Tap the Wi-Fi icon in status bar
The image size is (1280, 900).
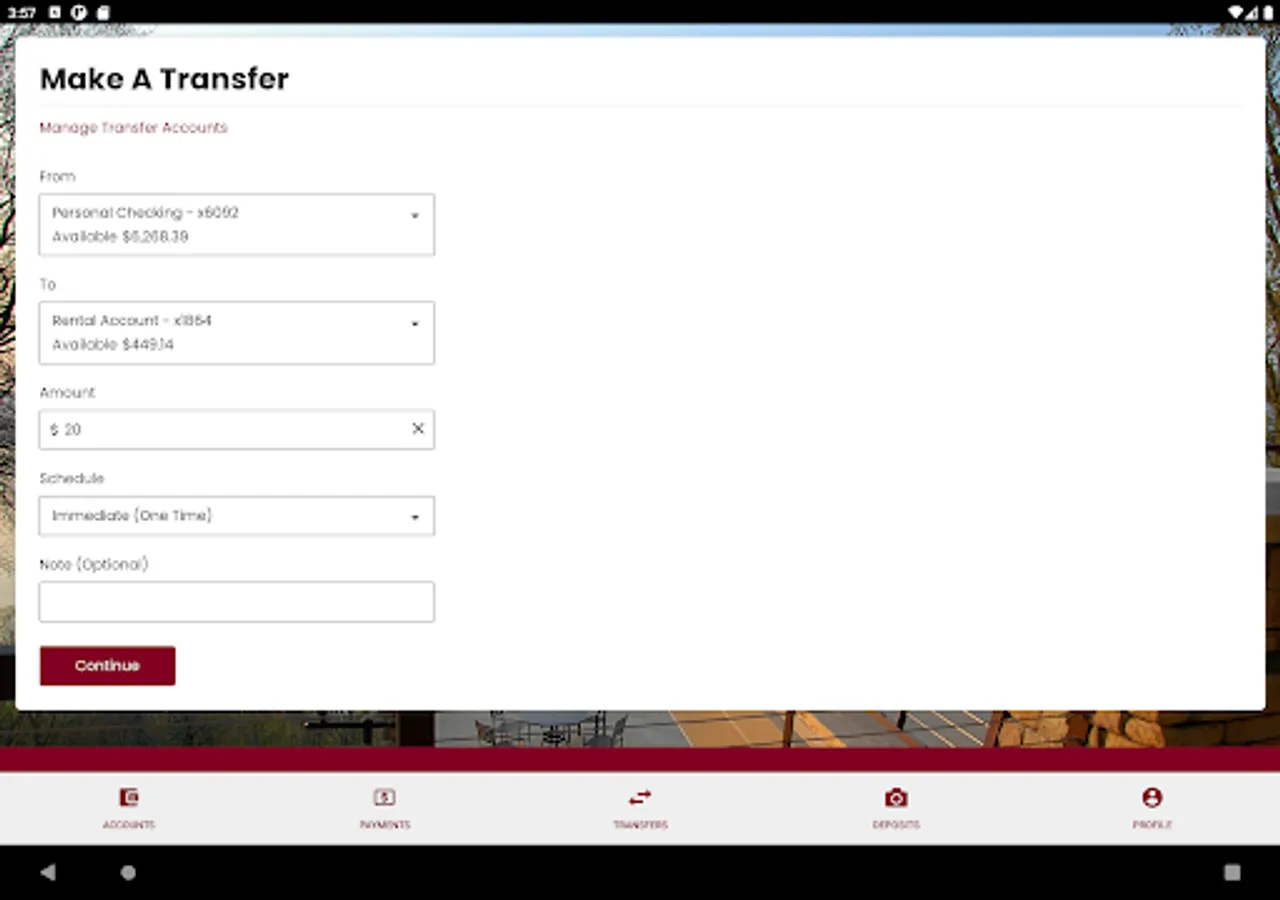pos(1238,12)
